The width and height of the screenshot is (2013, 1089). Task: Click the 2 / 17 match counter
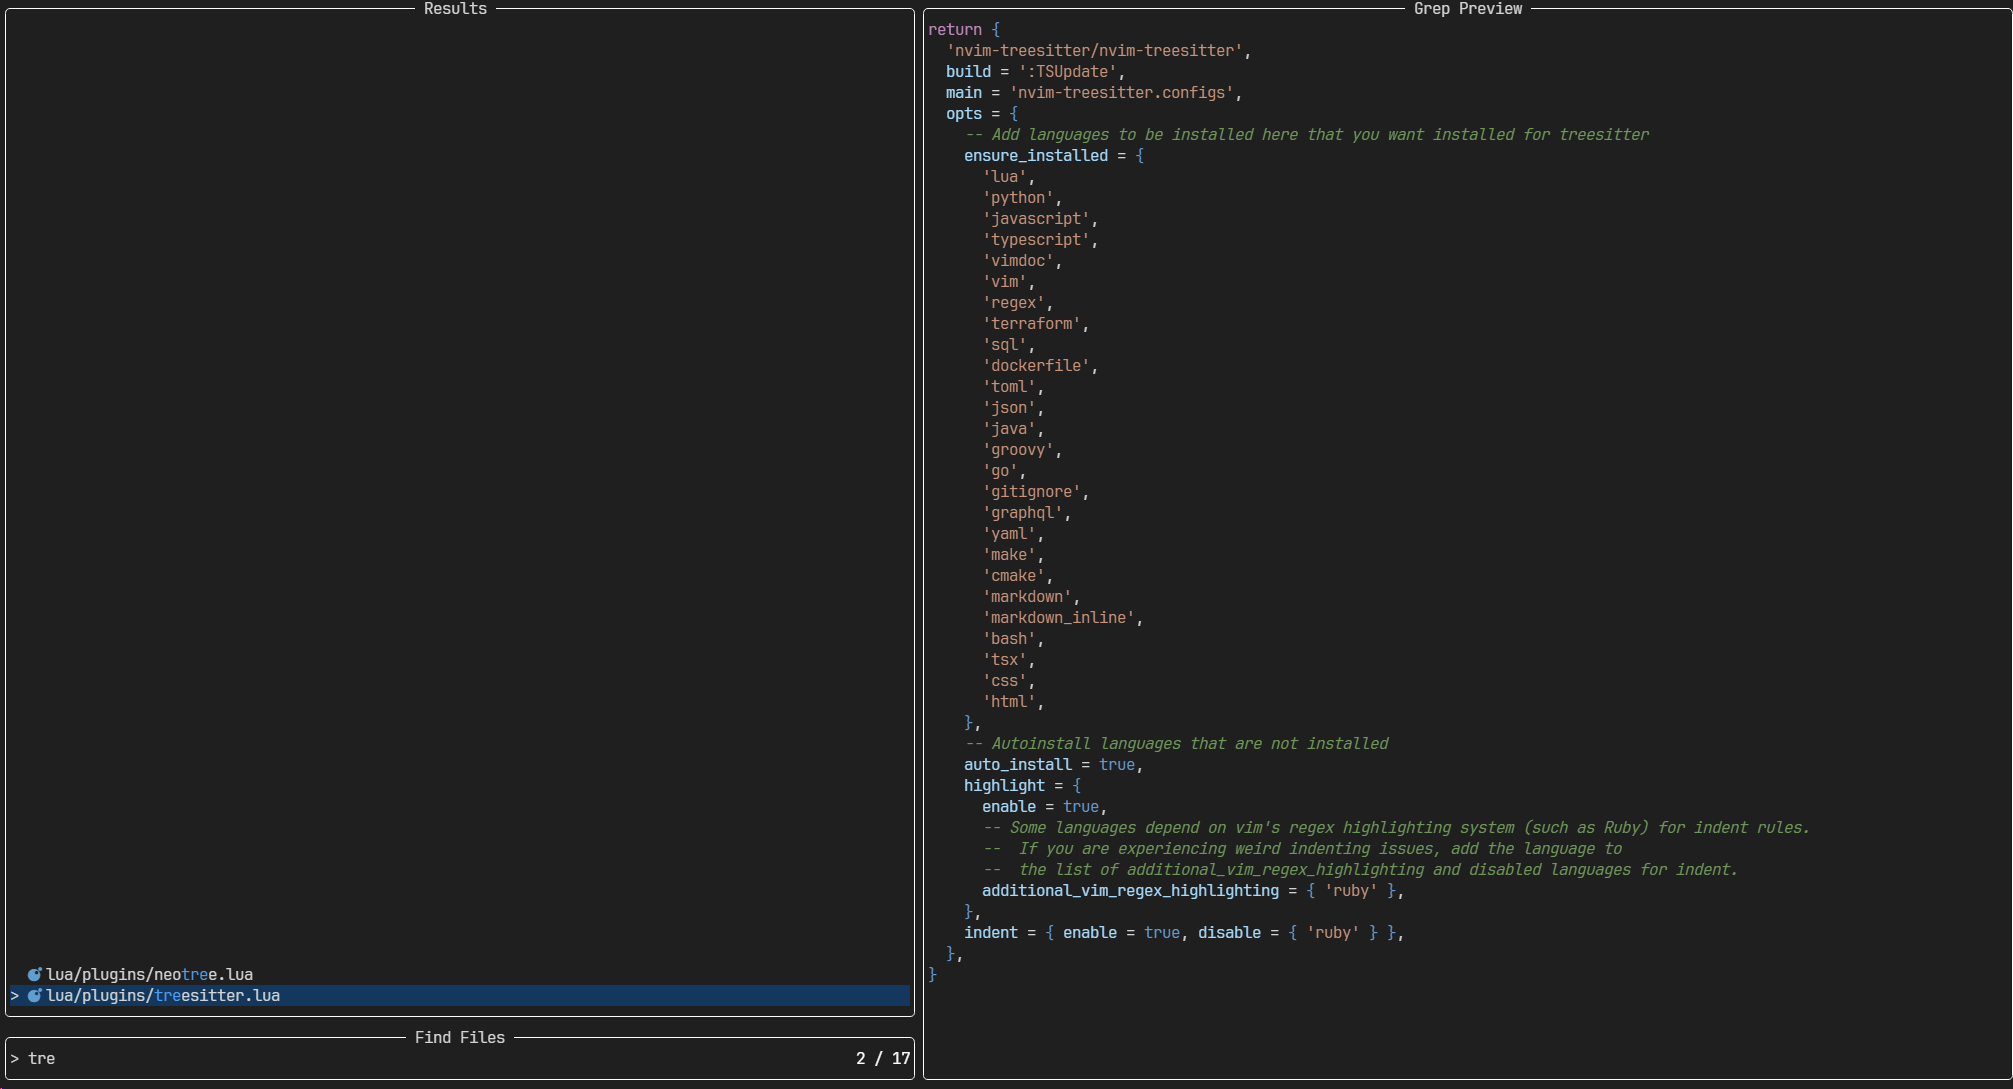tap(882, 1059)
